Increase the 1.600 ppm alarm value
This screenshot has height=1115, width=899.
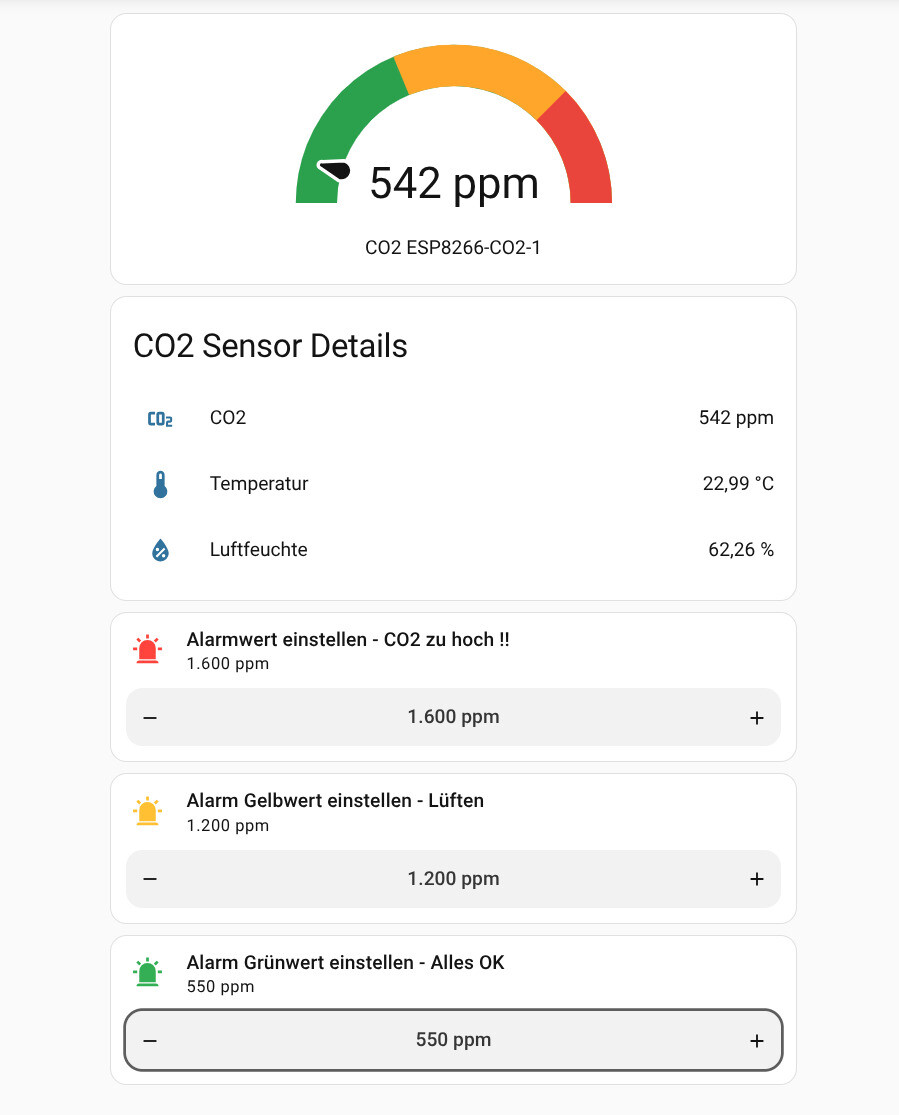point(757,717)
